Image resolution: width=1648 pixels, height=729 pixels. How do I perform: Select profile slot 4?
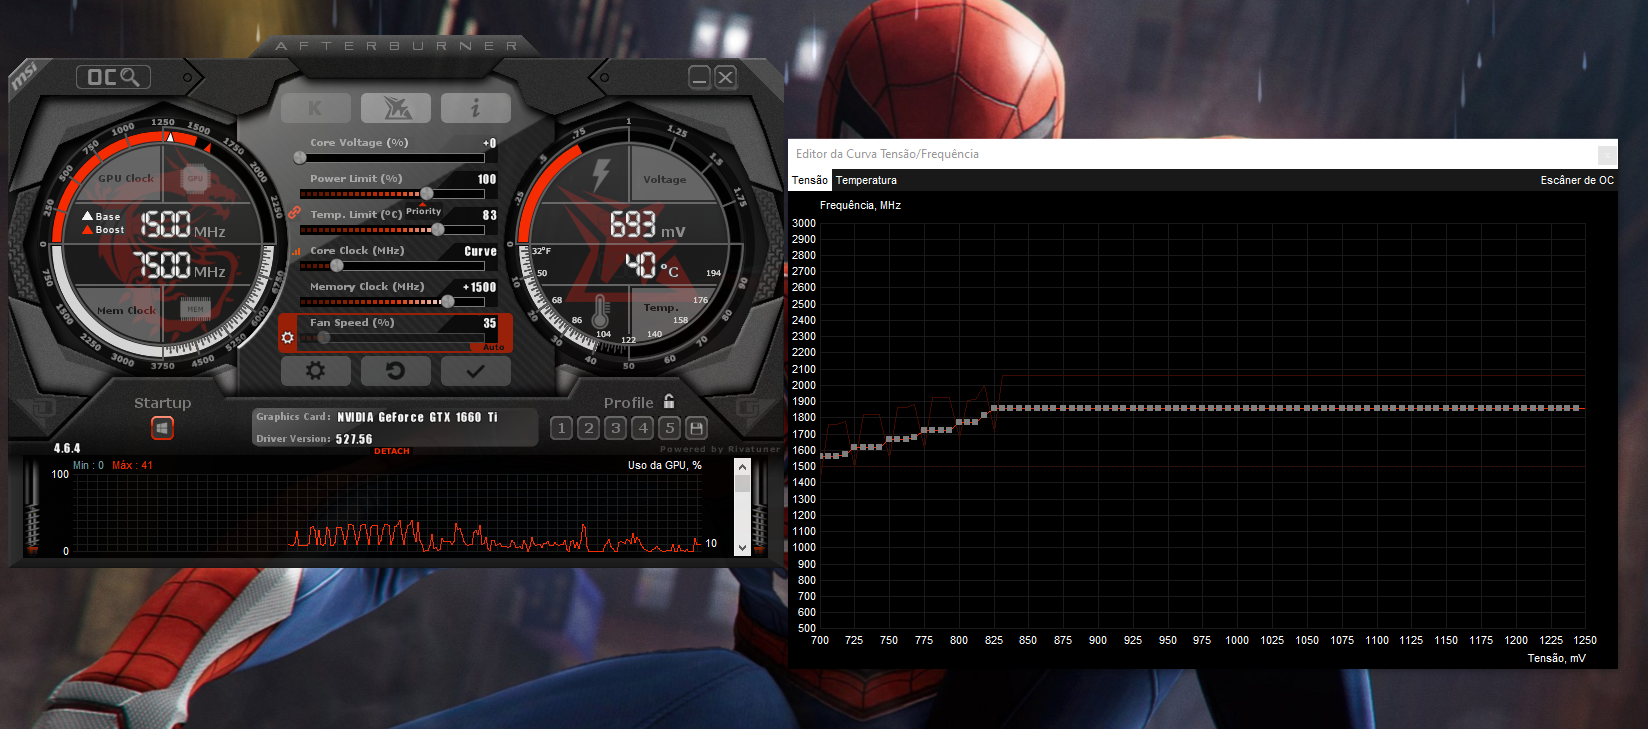643,428
